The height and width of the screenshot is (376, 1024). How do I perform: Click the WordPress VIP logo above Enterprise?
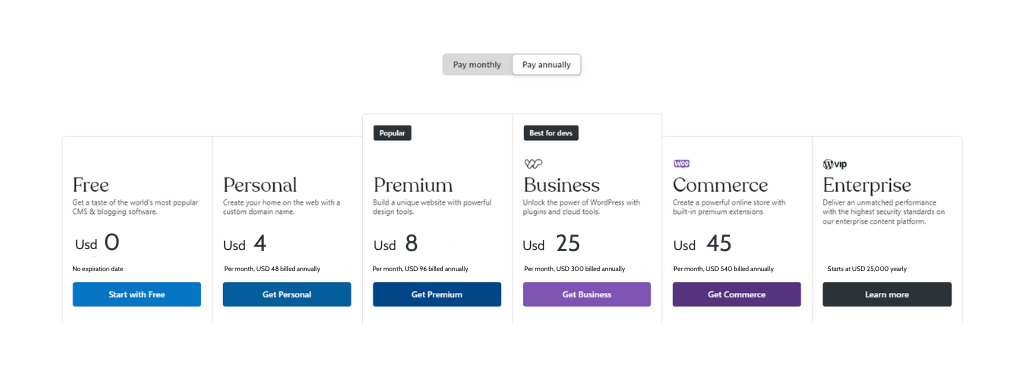835,164
